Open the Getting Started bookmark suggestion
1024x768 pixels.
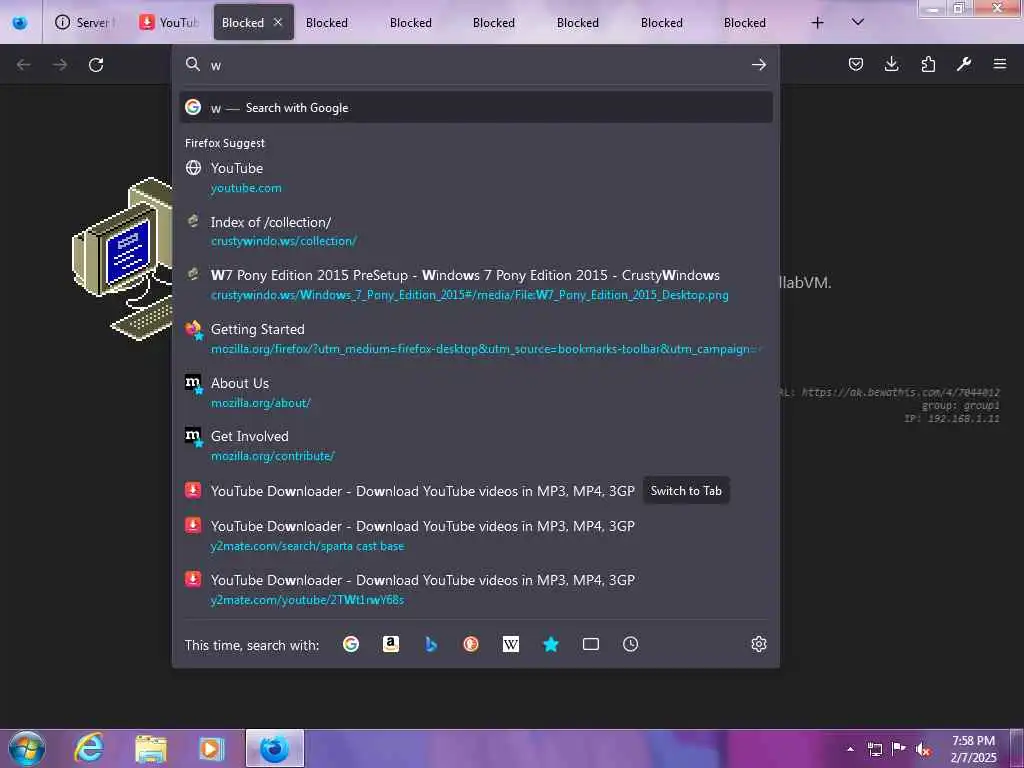tap(476, 338)
